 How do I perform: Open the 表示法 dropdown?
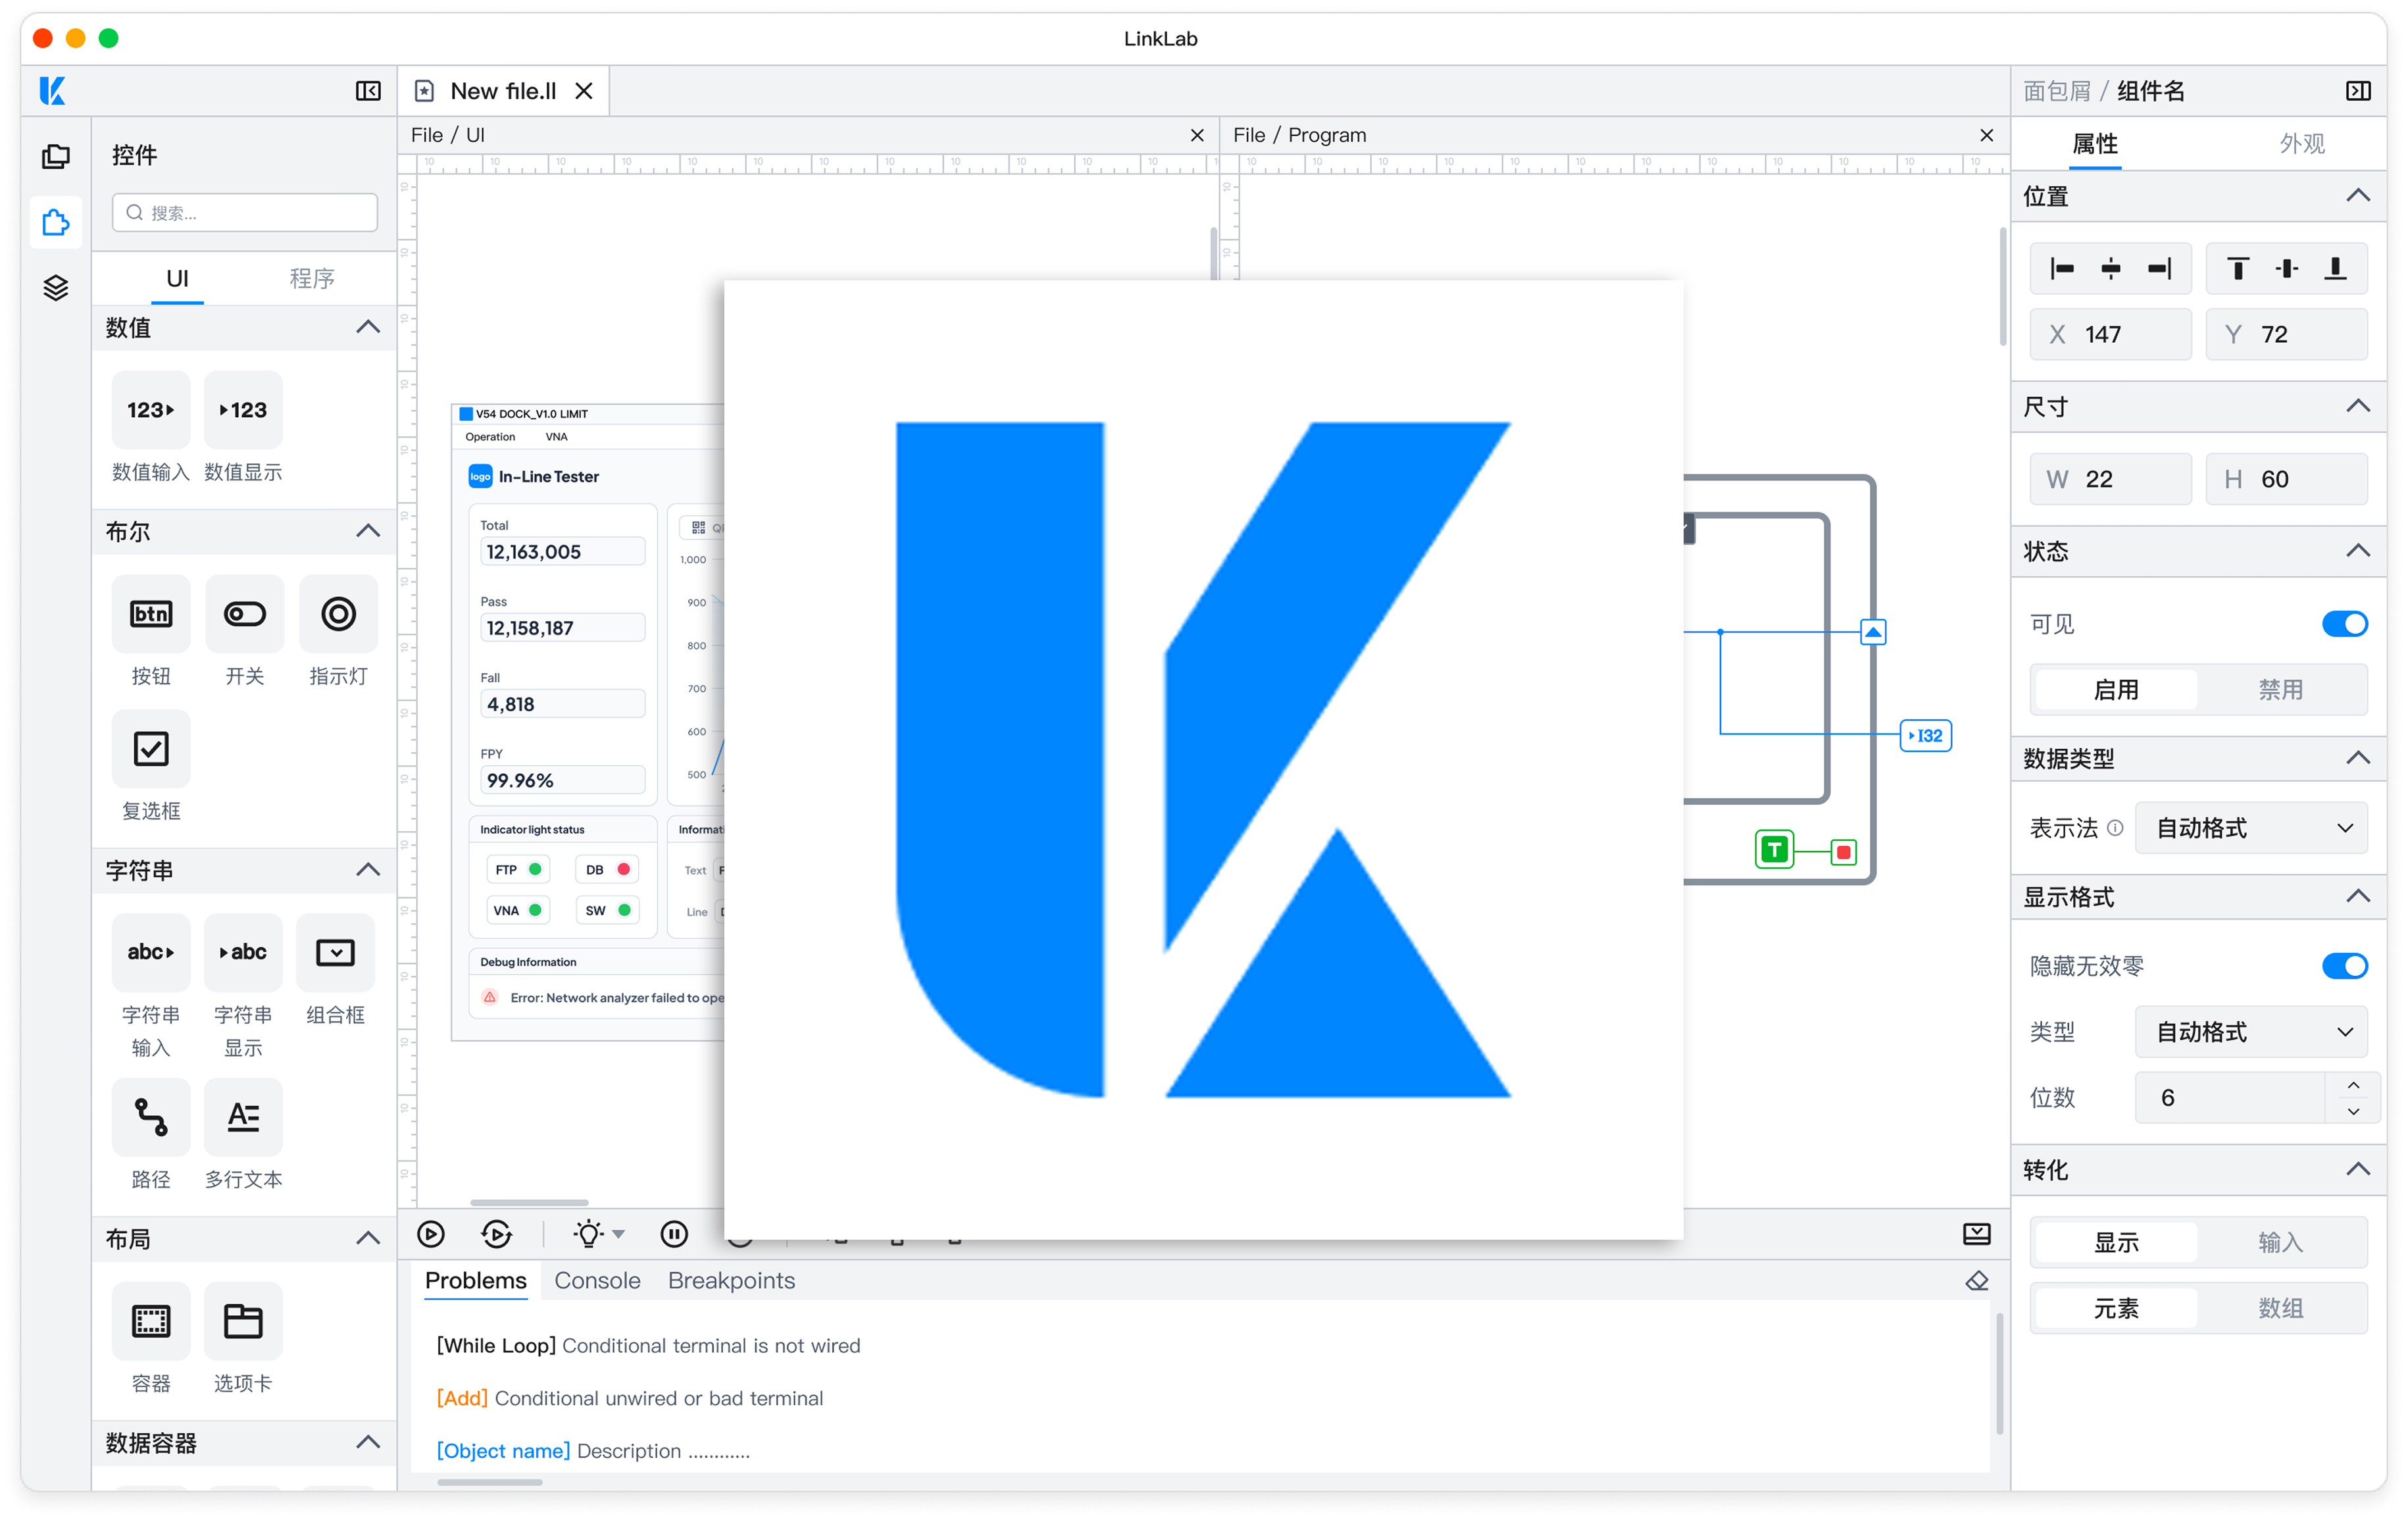(2251, 828)
